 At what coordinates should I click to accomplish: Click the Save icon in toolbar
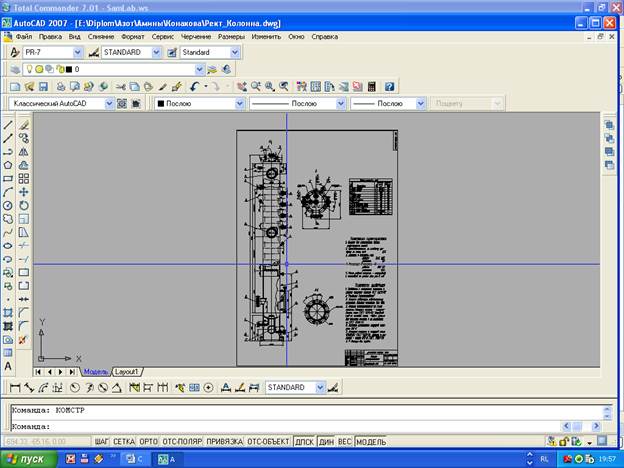[x=44, y=87]
